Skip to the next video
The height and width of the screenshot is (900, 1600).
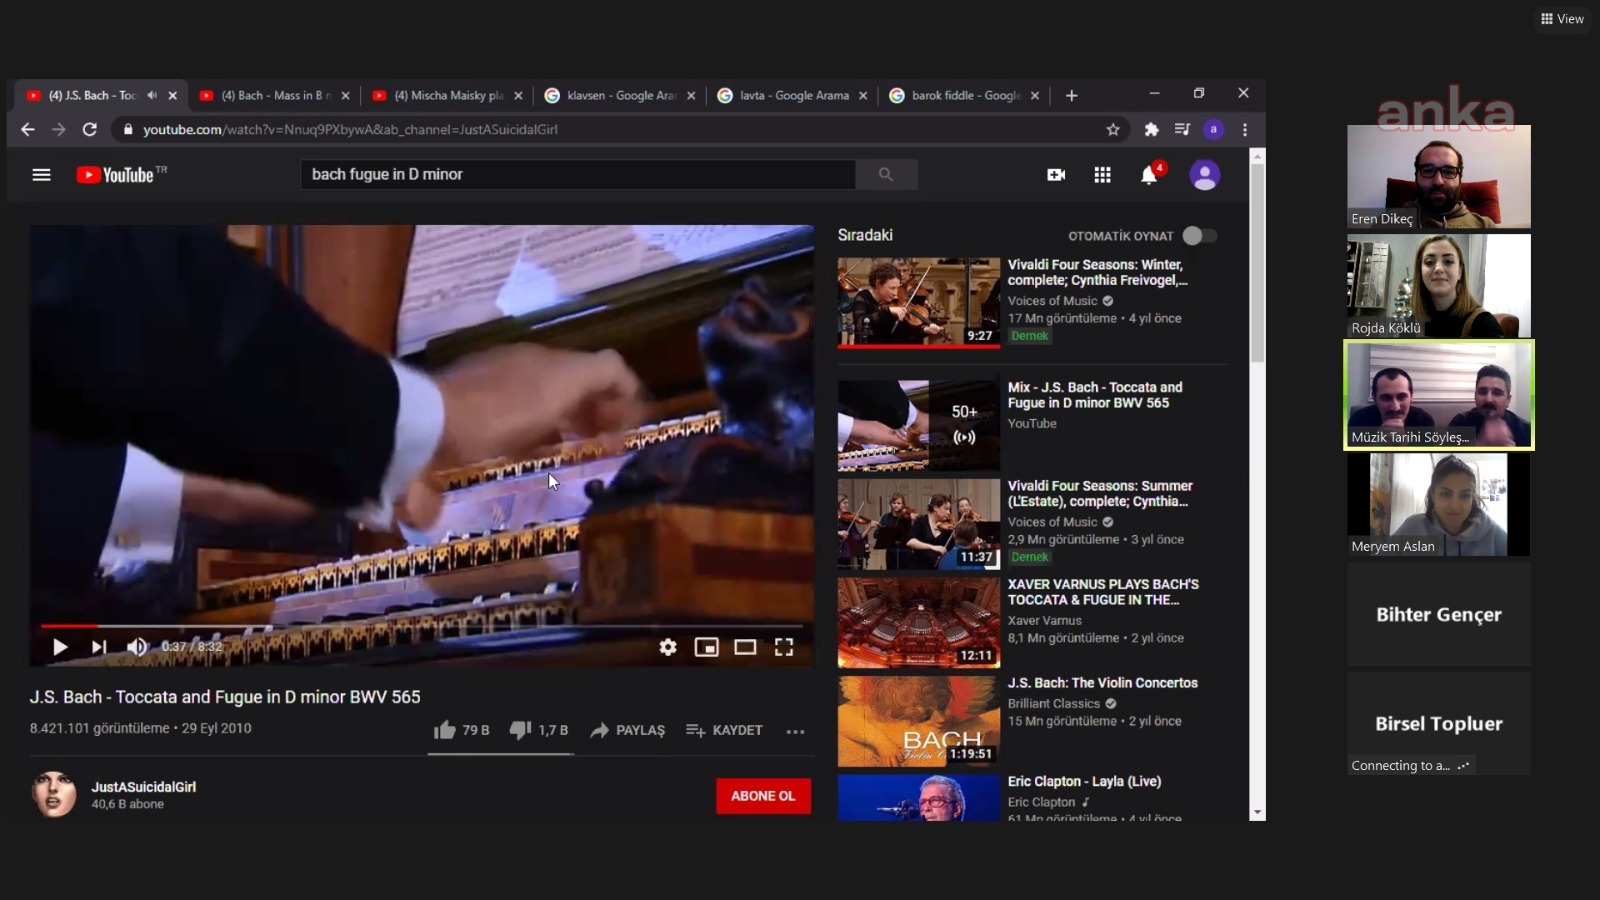[98, 647]
